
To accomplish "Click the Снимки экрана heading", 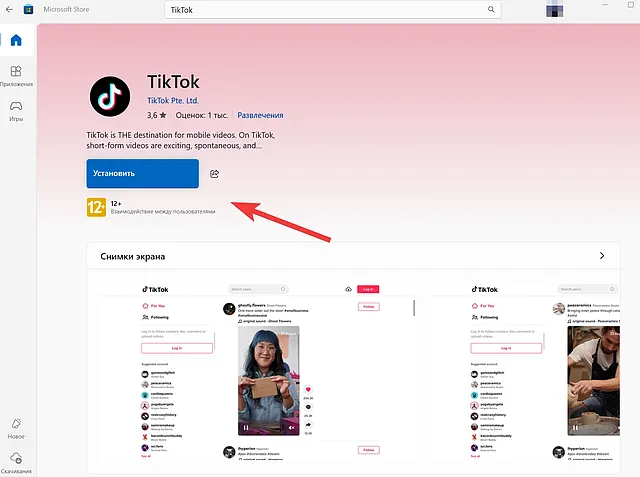I will pos(133,256).
